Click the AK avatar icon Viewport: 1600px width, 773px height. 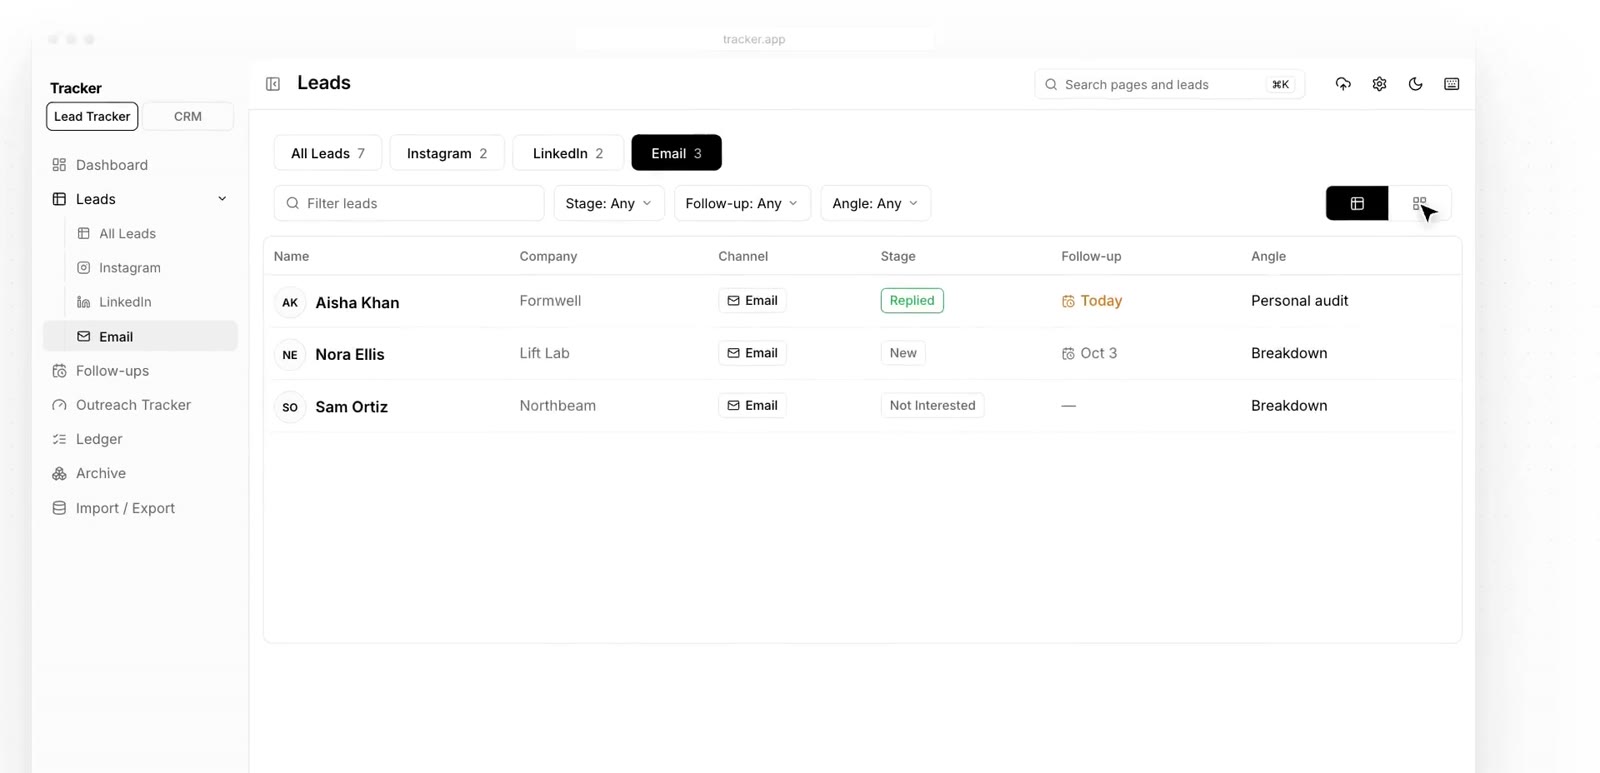[290, 302]
